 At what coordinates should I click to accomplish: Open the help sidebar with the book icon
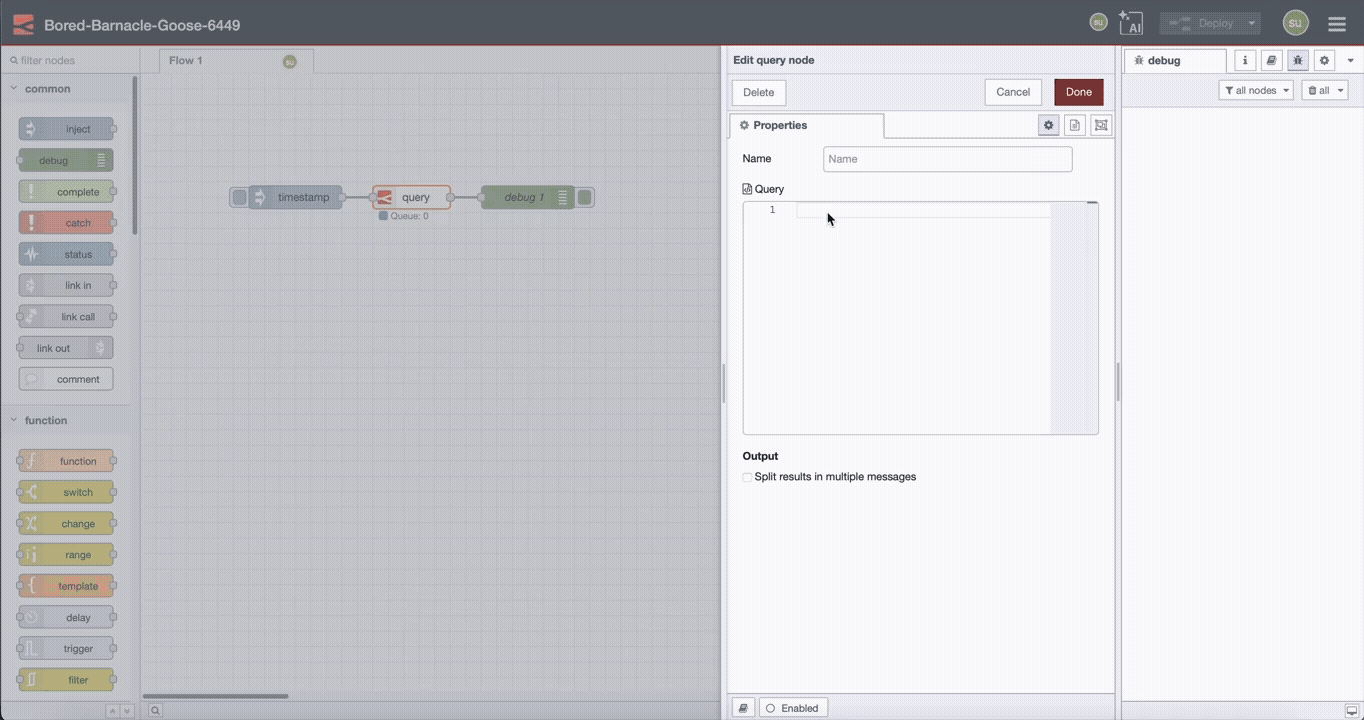pyautogui.click(x=1271, y=60)
